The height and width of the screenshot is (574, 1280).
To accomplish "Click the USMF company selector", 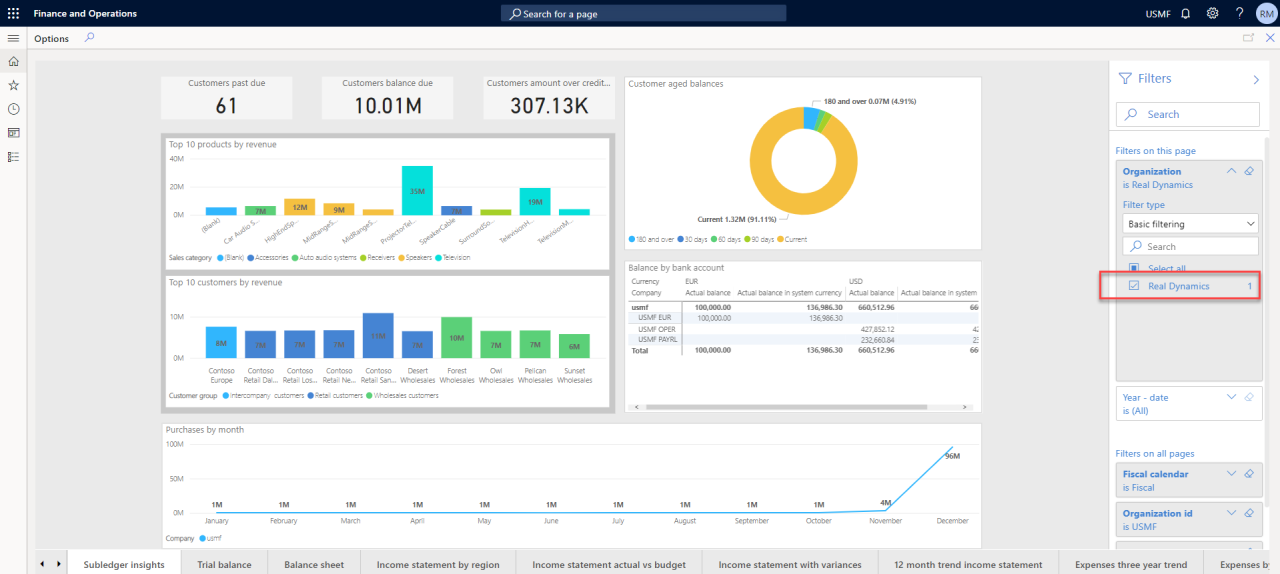I will [x=1158, y=14].
